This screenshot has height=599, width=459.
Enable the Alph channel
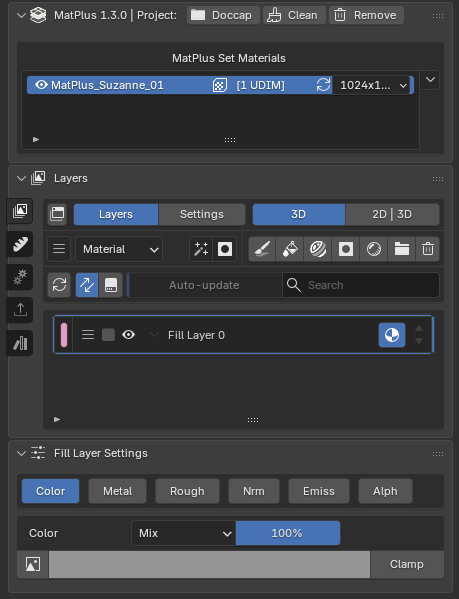point(385,491)
